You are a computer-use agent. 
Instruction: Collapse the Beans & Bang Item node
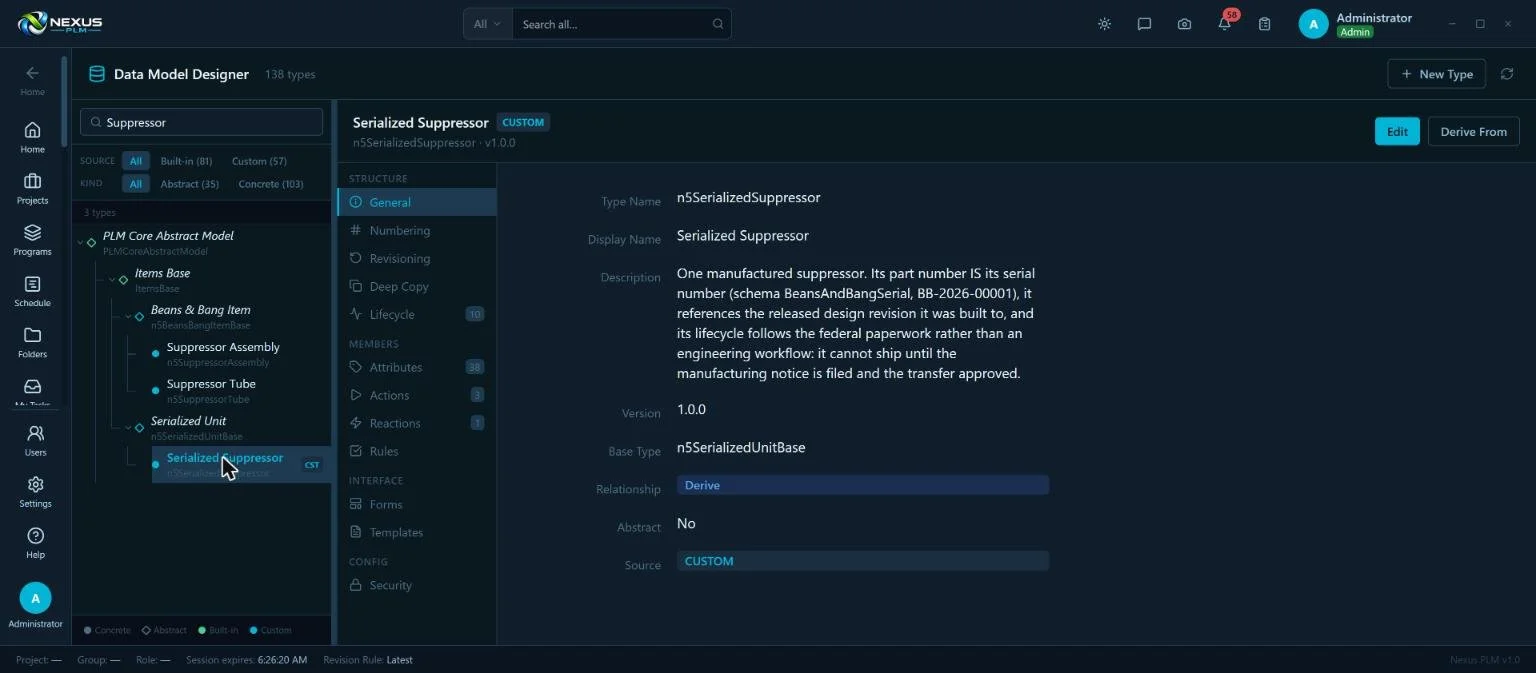point(128,316)
